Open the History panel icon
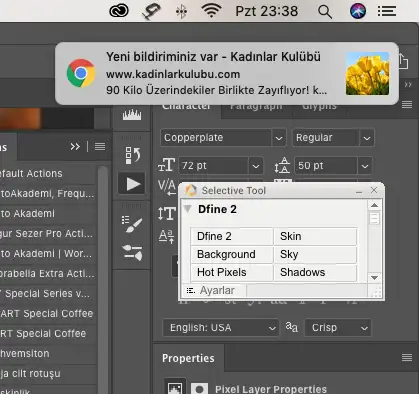Viewport: 419px width, 394px height. click(x=133, y=155)
